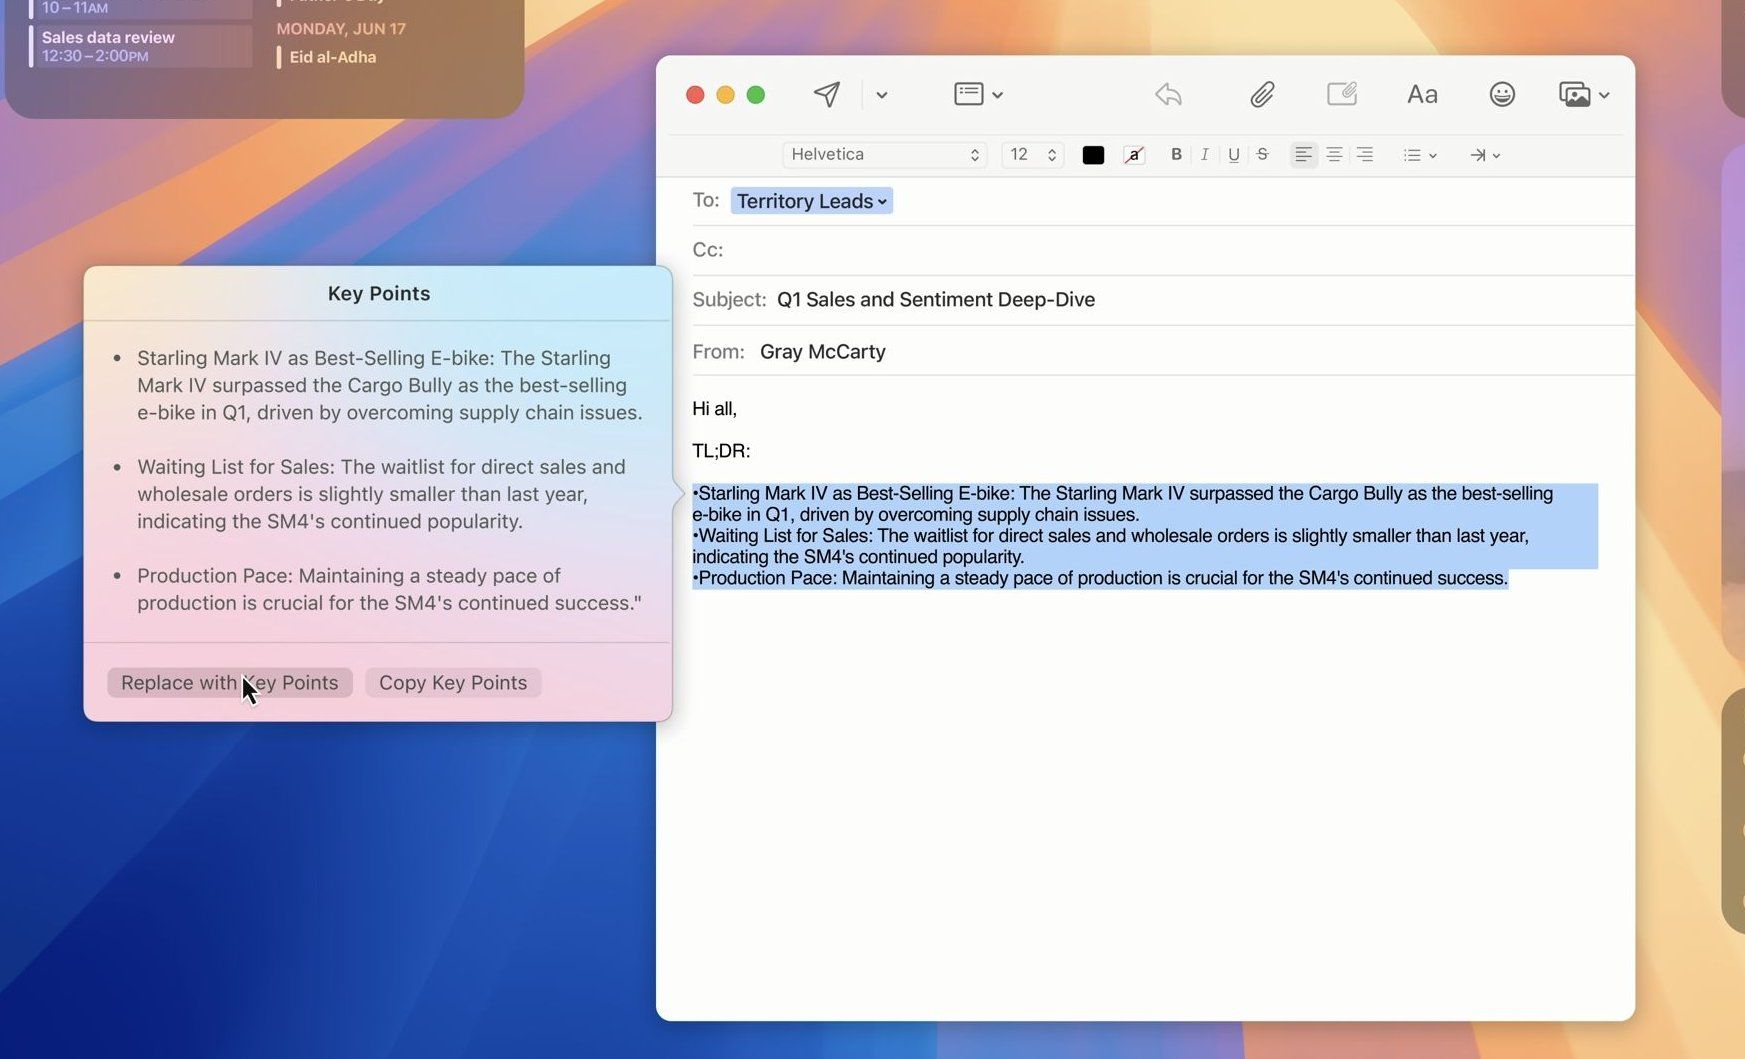Viewport: 1745px width, 1059px height.
Task: Click the reply arrow icon
Action: (x=1167, y=94)
